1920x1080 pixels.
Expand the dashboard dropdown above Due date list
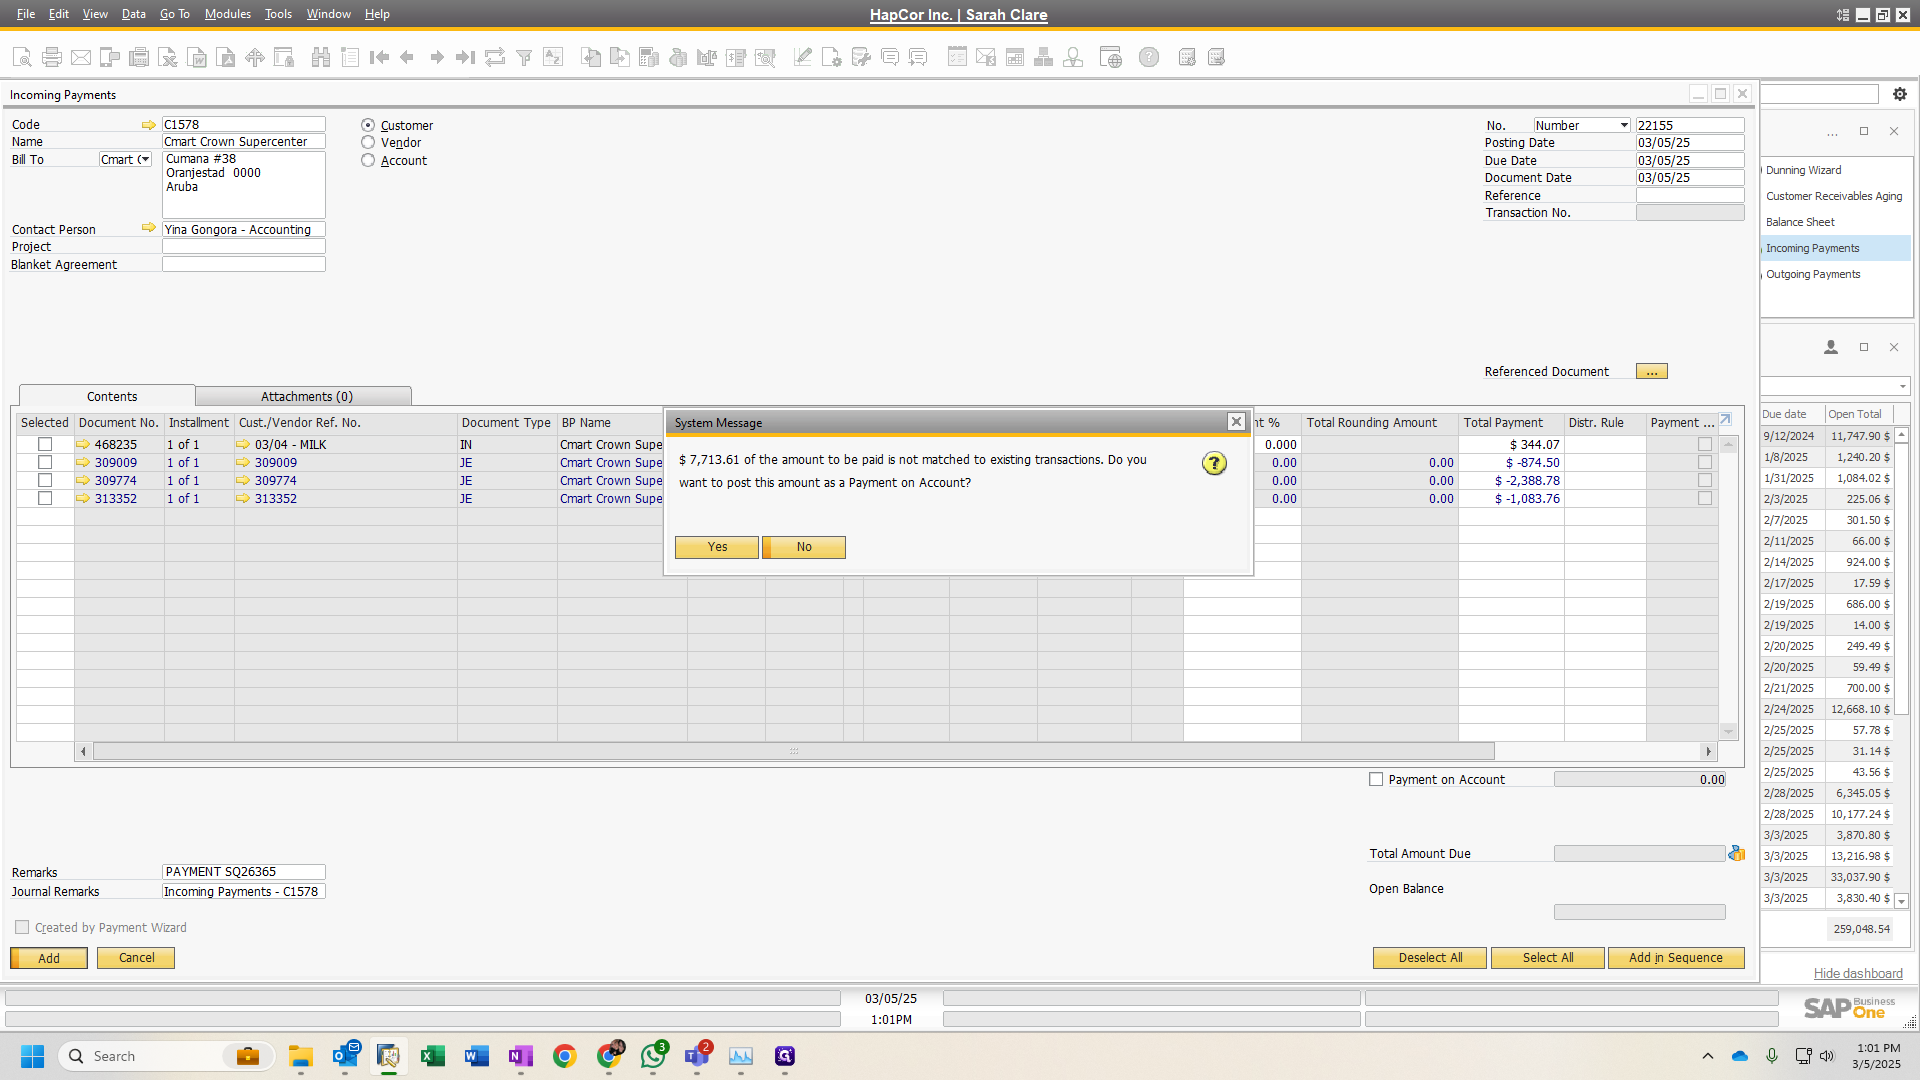click(1902, 386)
